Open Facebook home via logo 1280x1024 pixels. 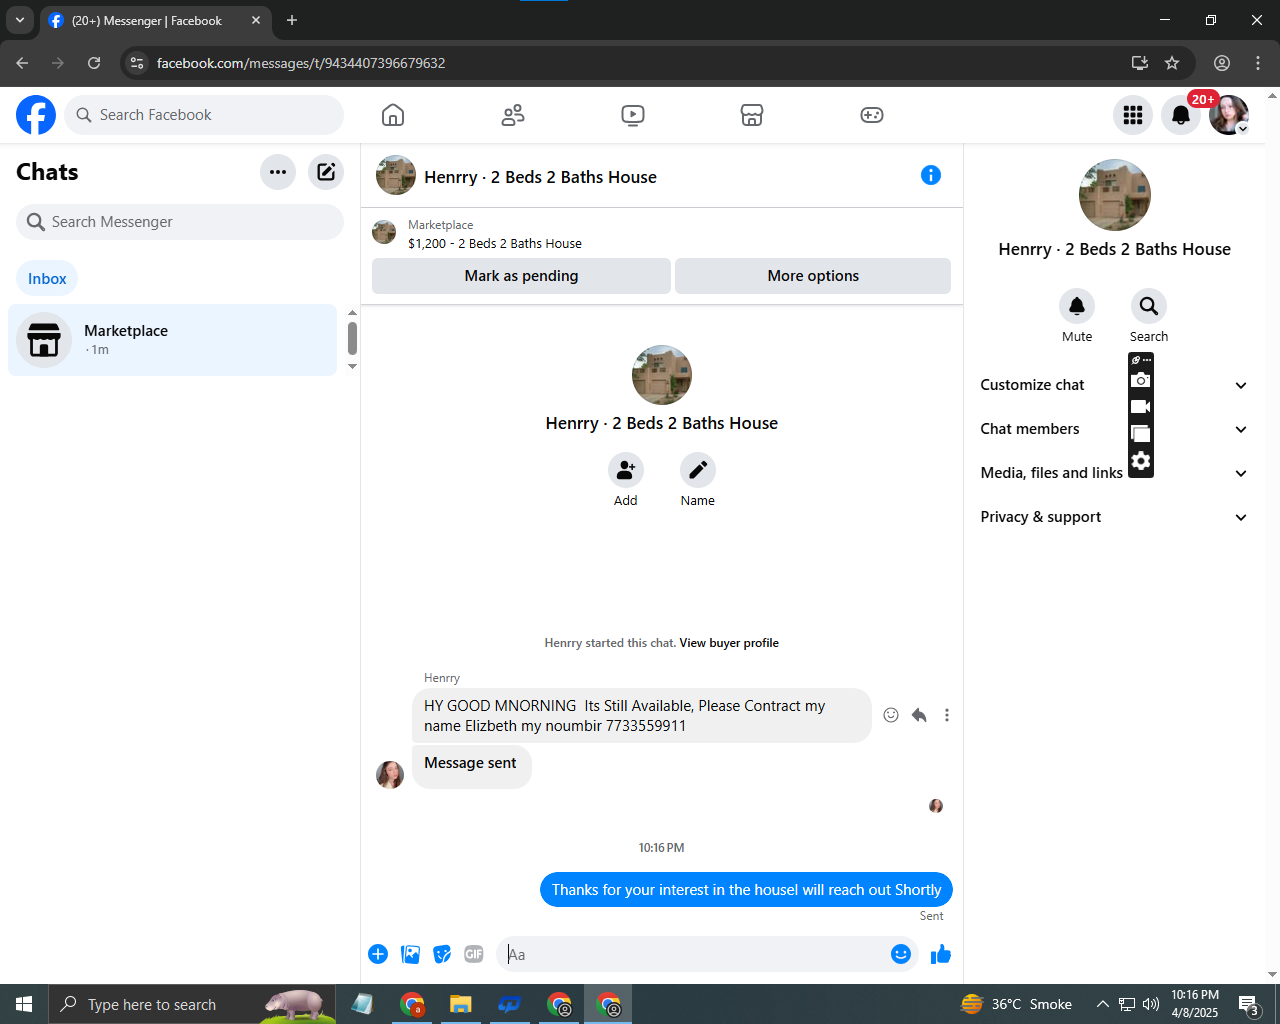(x=36, y=115)
